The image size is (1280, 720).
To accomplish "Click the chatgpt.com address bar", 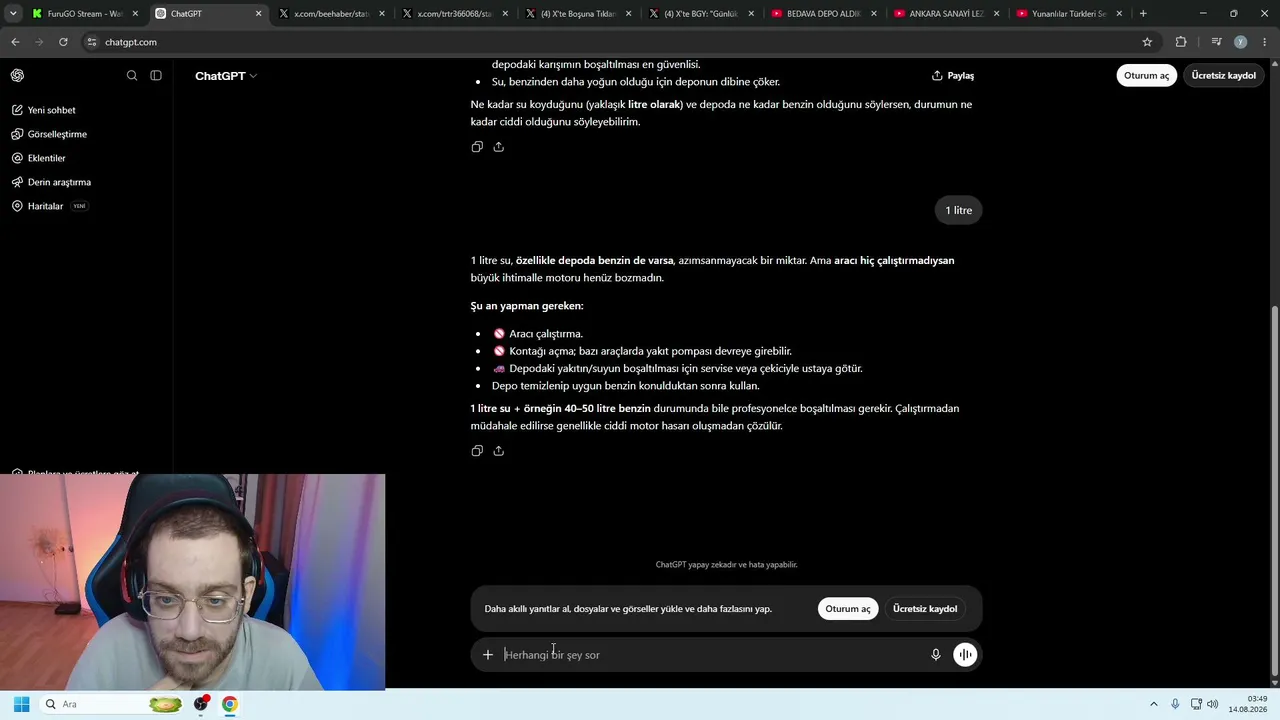I will pyautogui.click(x=610, y=42).
